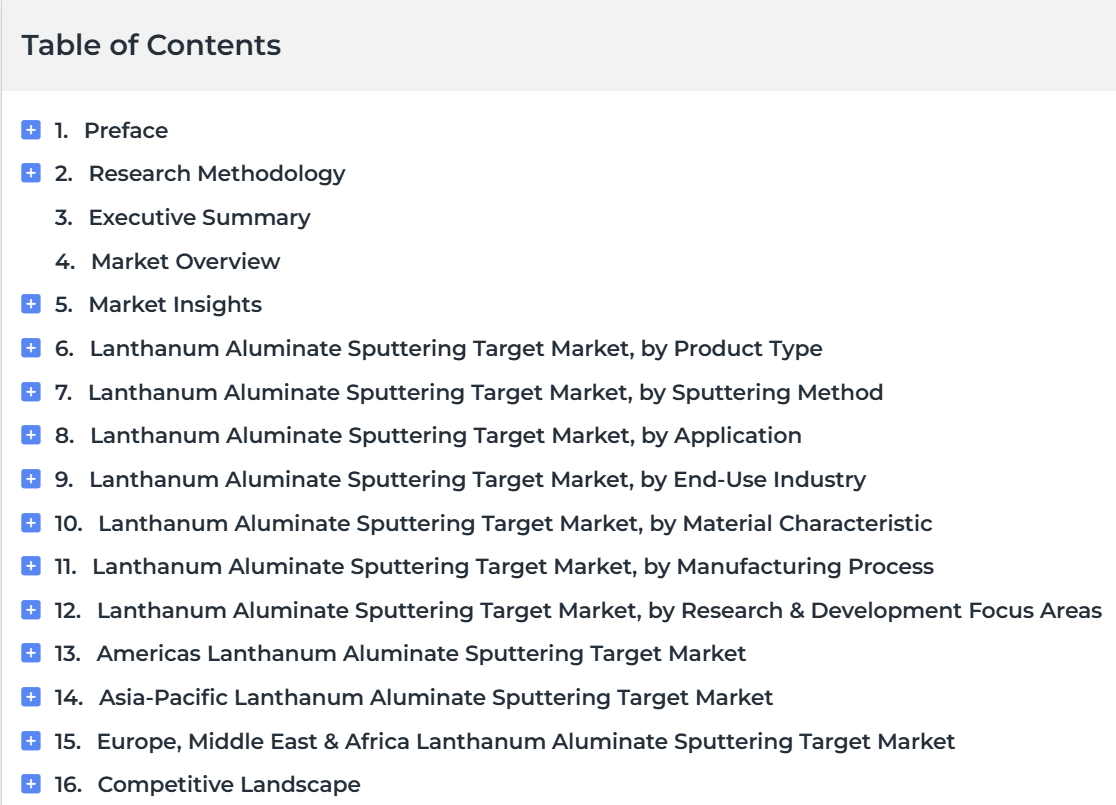The width and height of the screenshot is (1116, 805).
Task: Expand the by Product Type section icon
Action: point(31,348)
